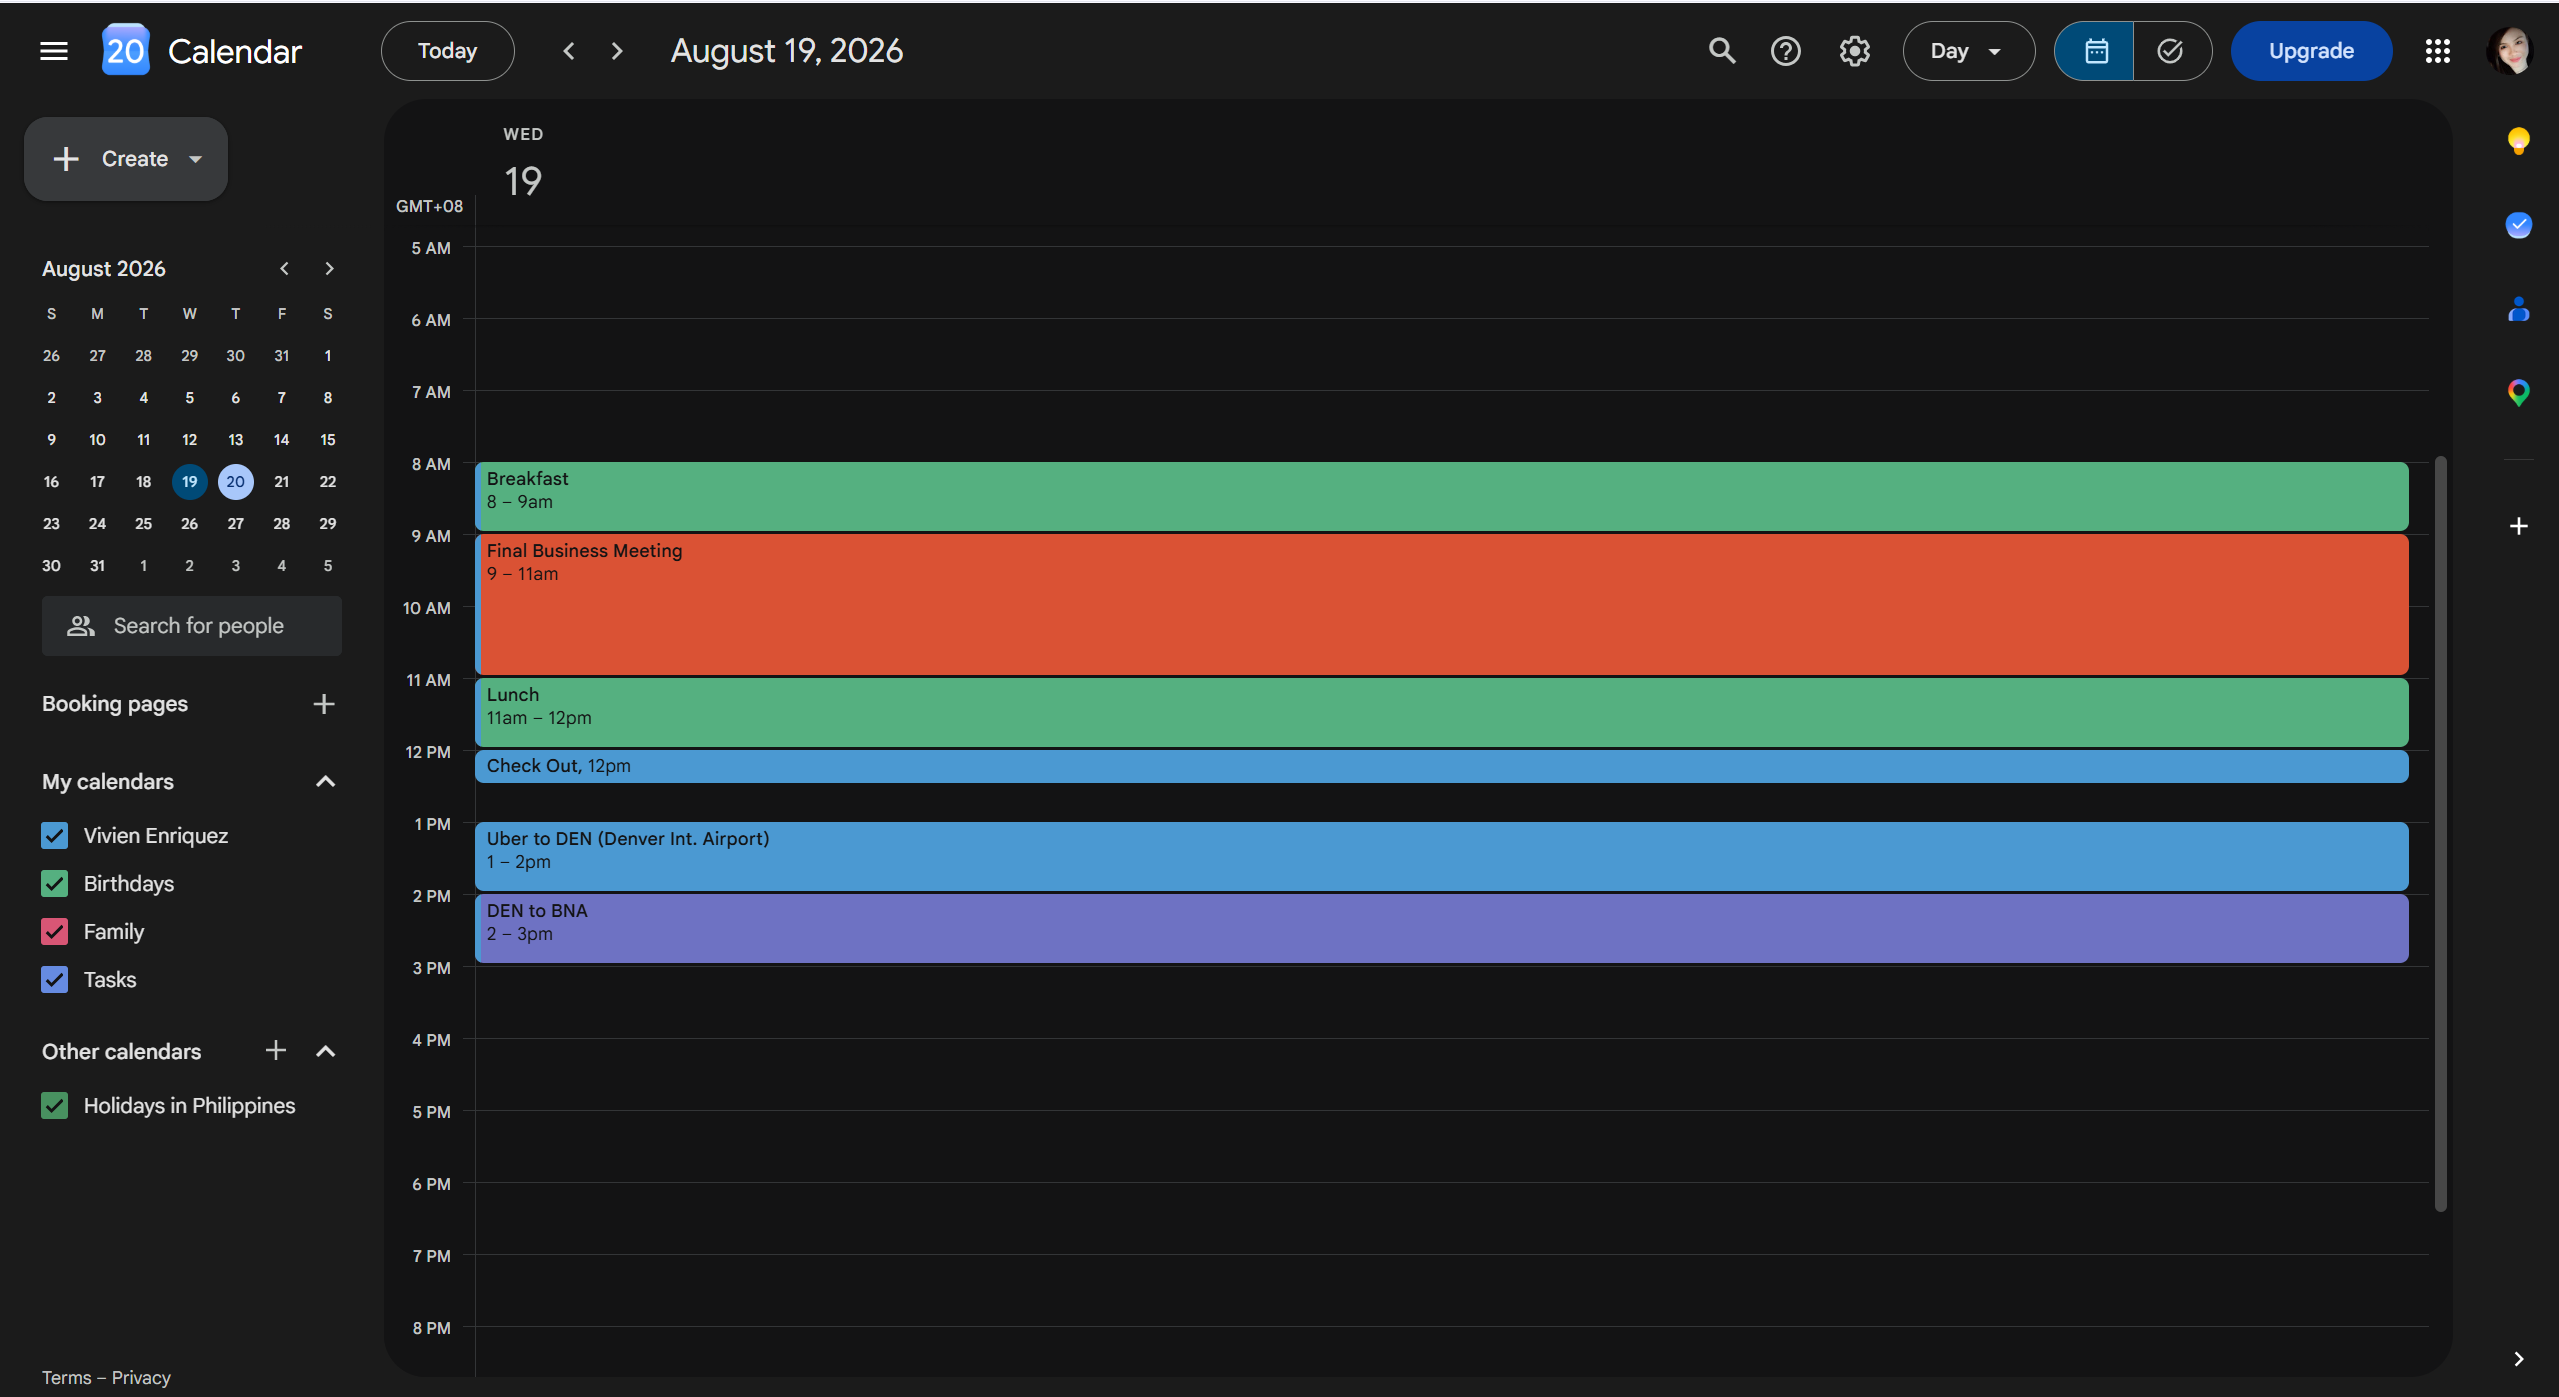
Task: Click the day view vertical scrollbar
Action: 2440,833
